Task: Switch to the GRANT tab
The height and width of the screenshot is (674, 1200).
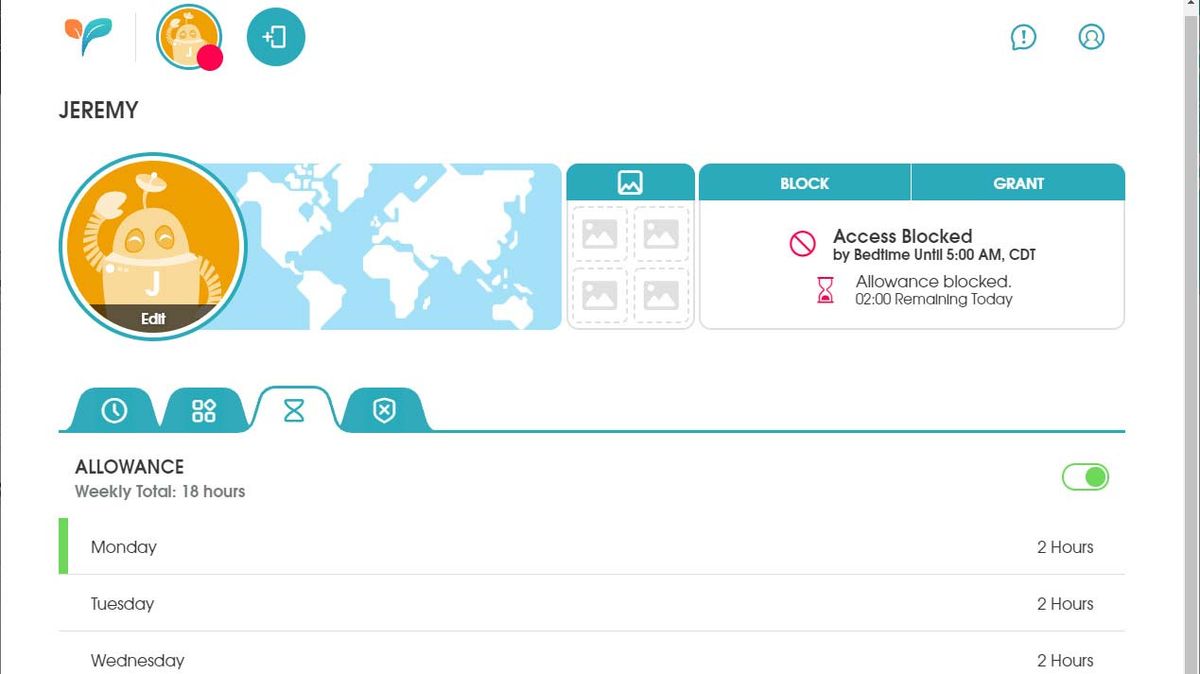Action: pos(1018,183)
